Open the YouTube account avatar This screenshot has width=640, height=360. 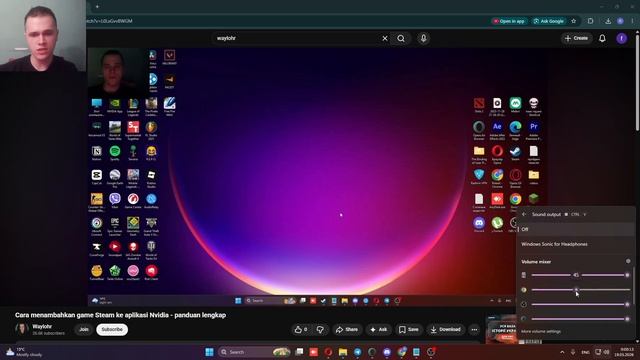pos(621,38)
